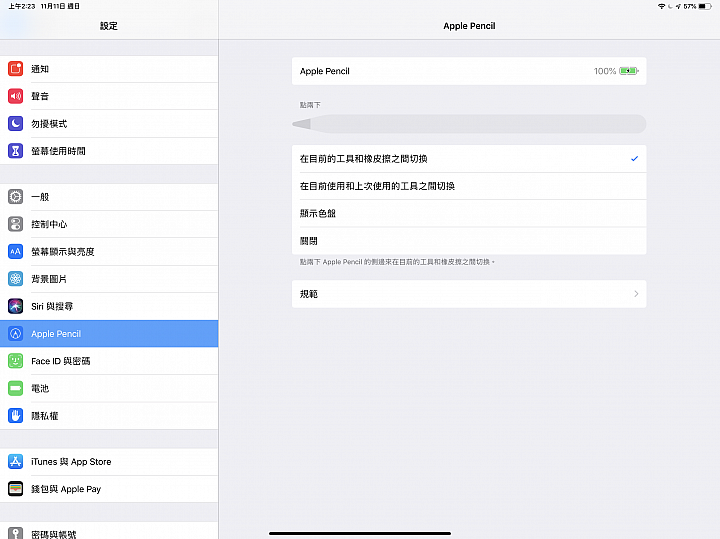Tap the pencil illustration graphic

pos(469,124)
